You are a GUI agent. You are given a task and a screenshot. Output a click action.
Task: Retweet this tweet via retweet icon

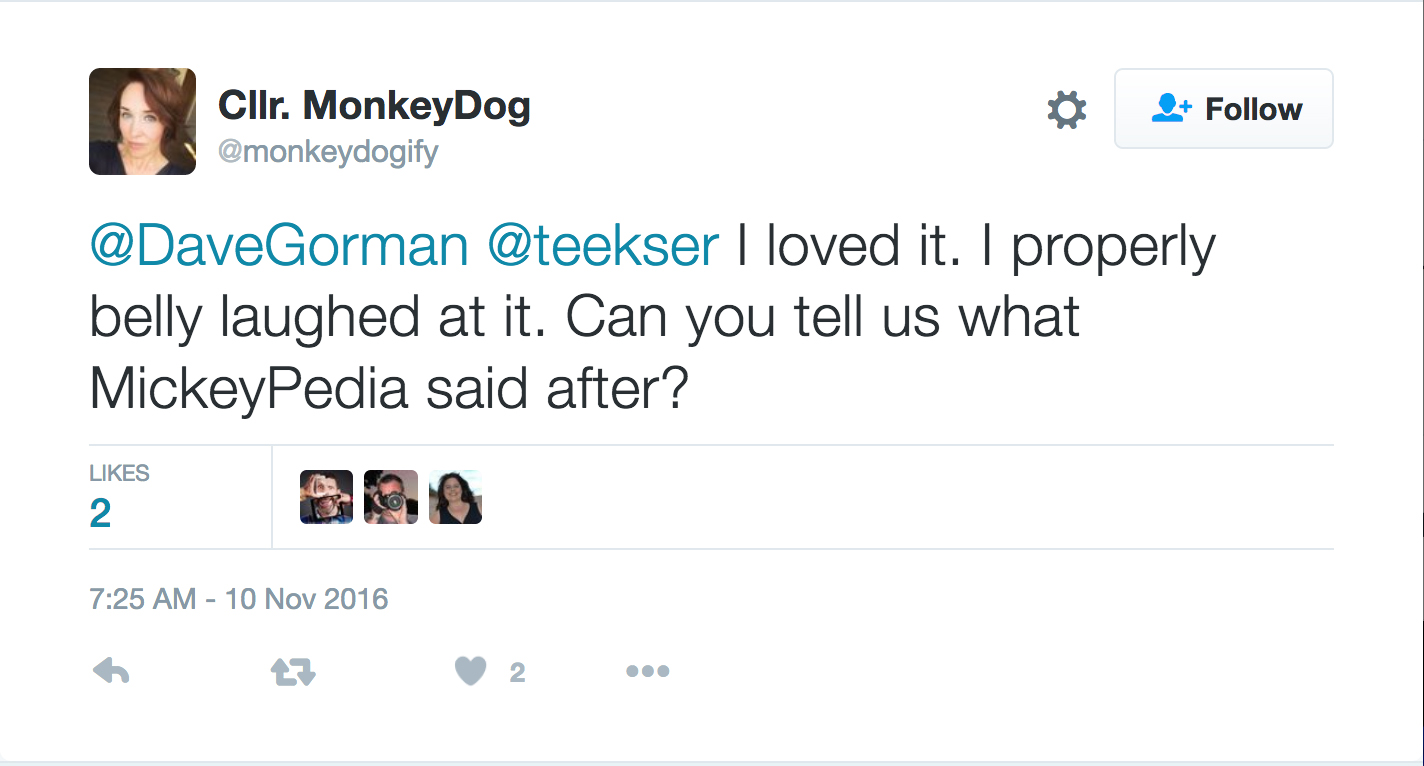(293, 673)
